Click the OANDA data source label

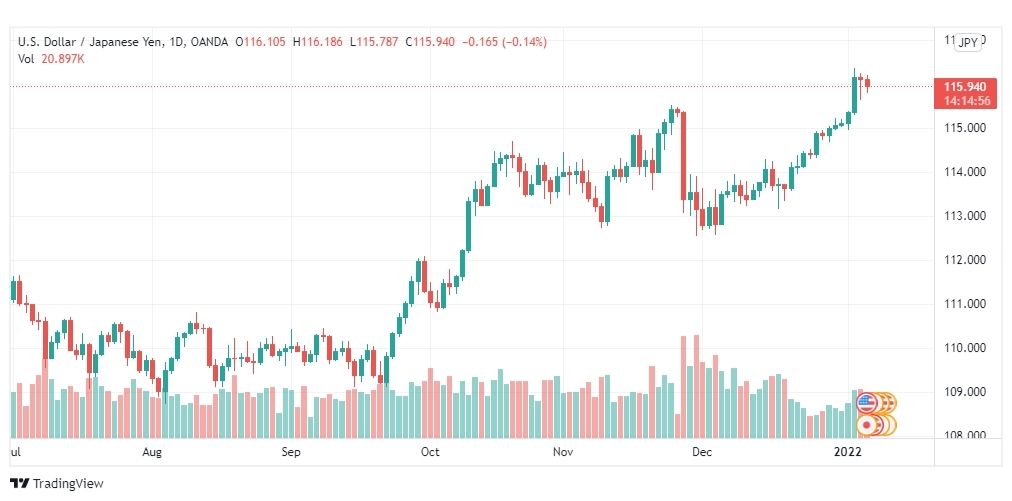[x=210, y=42]
